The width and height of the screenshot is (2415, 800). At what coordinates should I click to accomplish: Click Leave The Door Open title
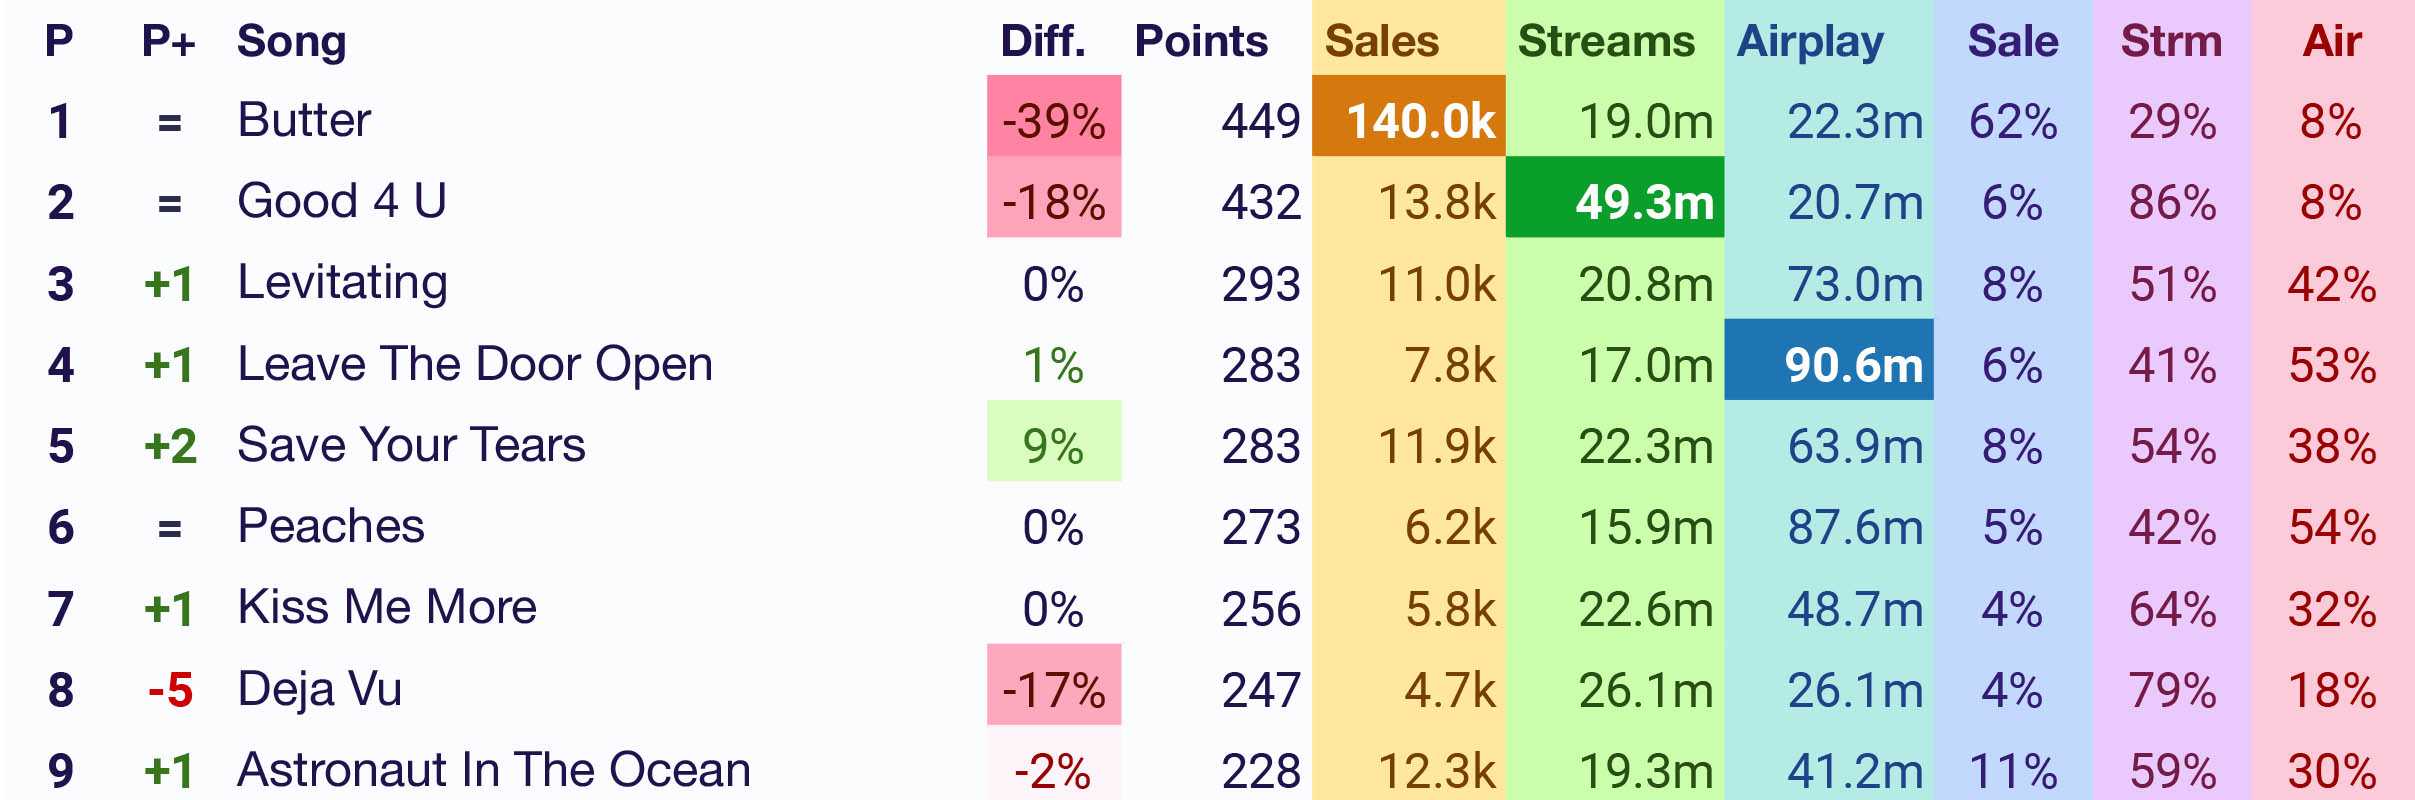point(475,364)
